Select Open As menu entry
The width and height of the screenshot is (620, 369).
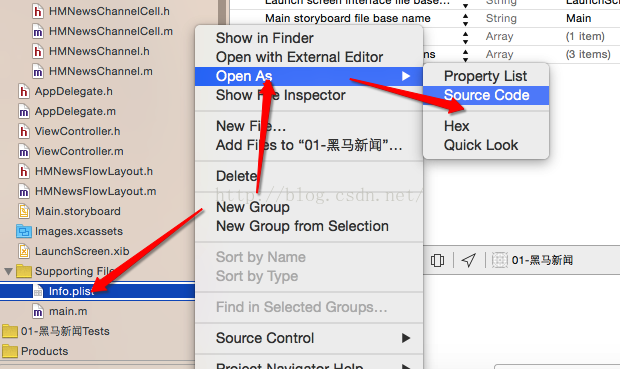tap(309, 76)
